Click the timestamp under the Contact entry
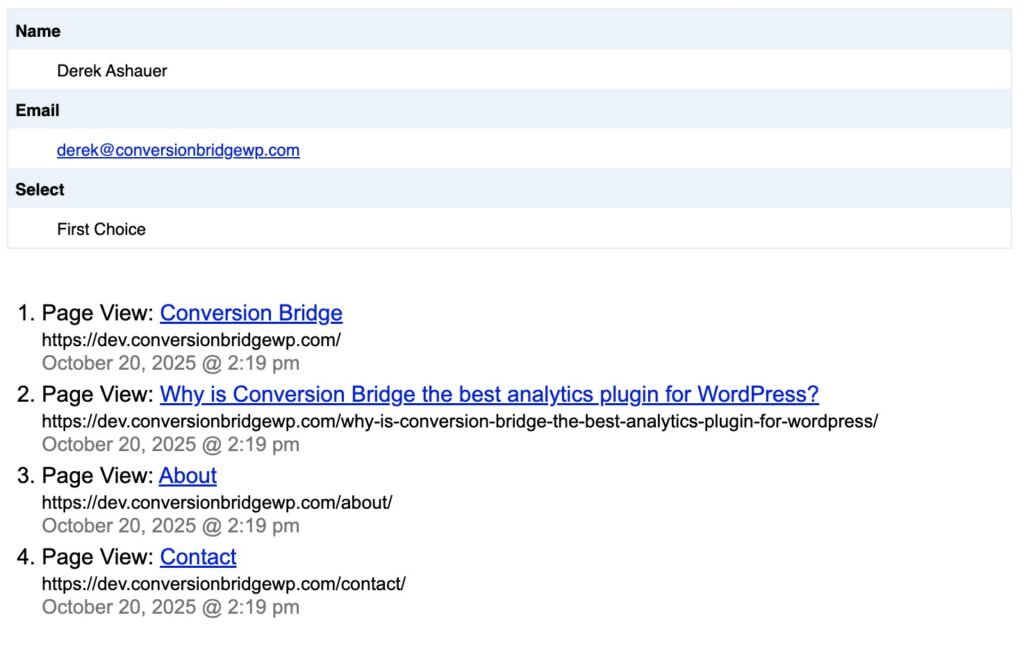Image resolution: width=1024 pixels, height=645 pixels. click(x=170, y=607)
